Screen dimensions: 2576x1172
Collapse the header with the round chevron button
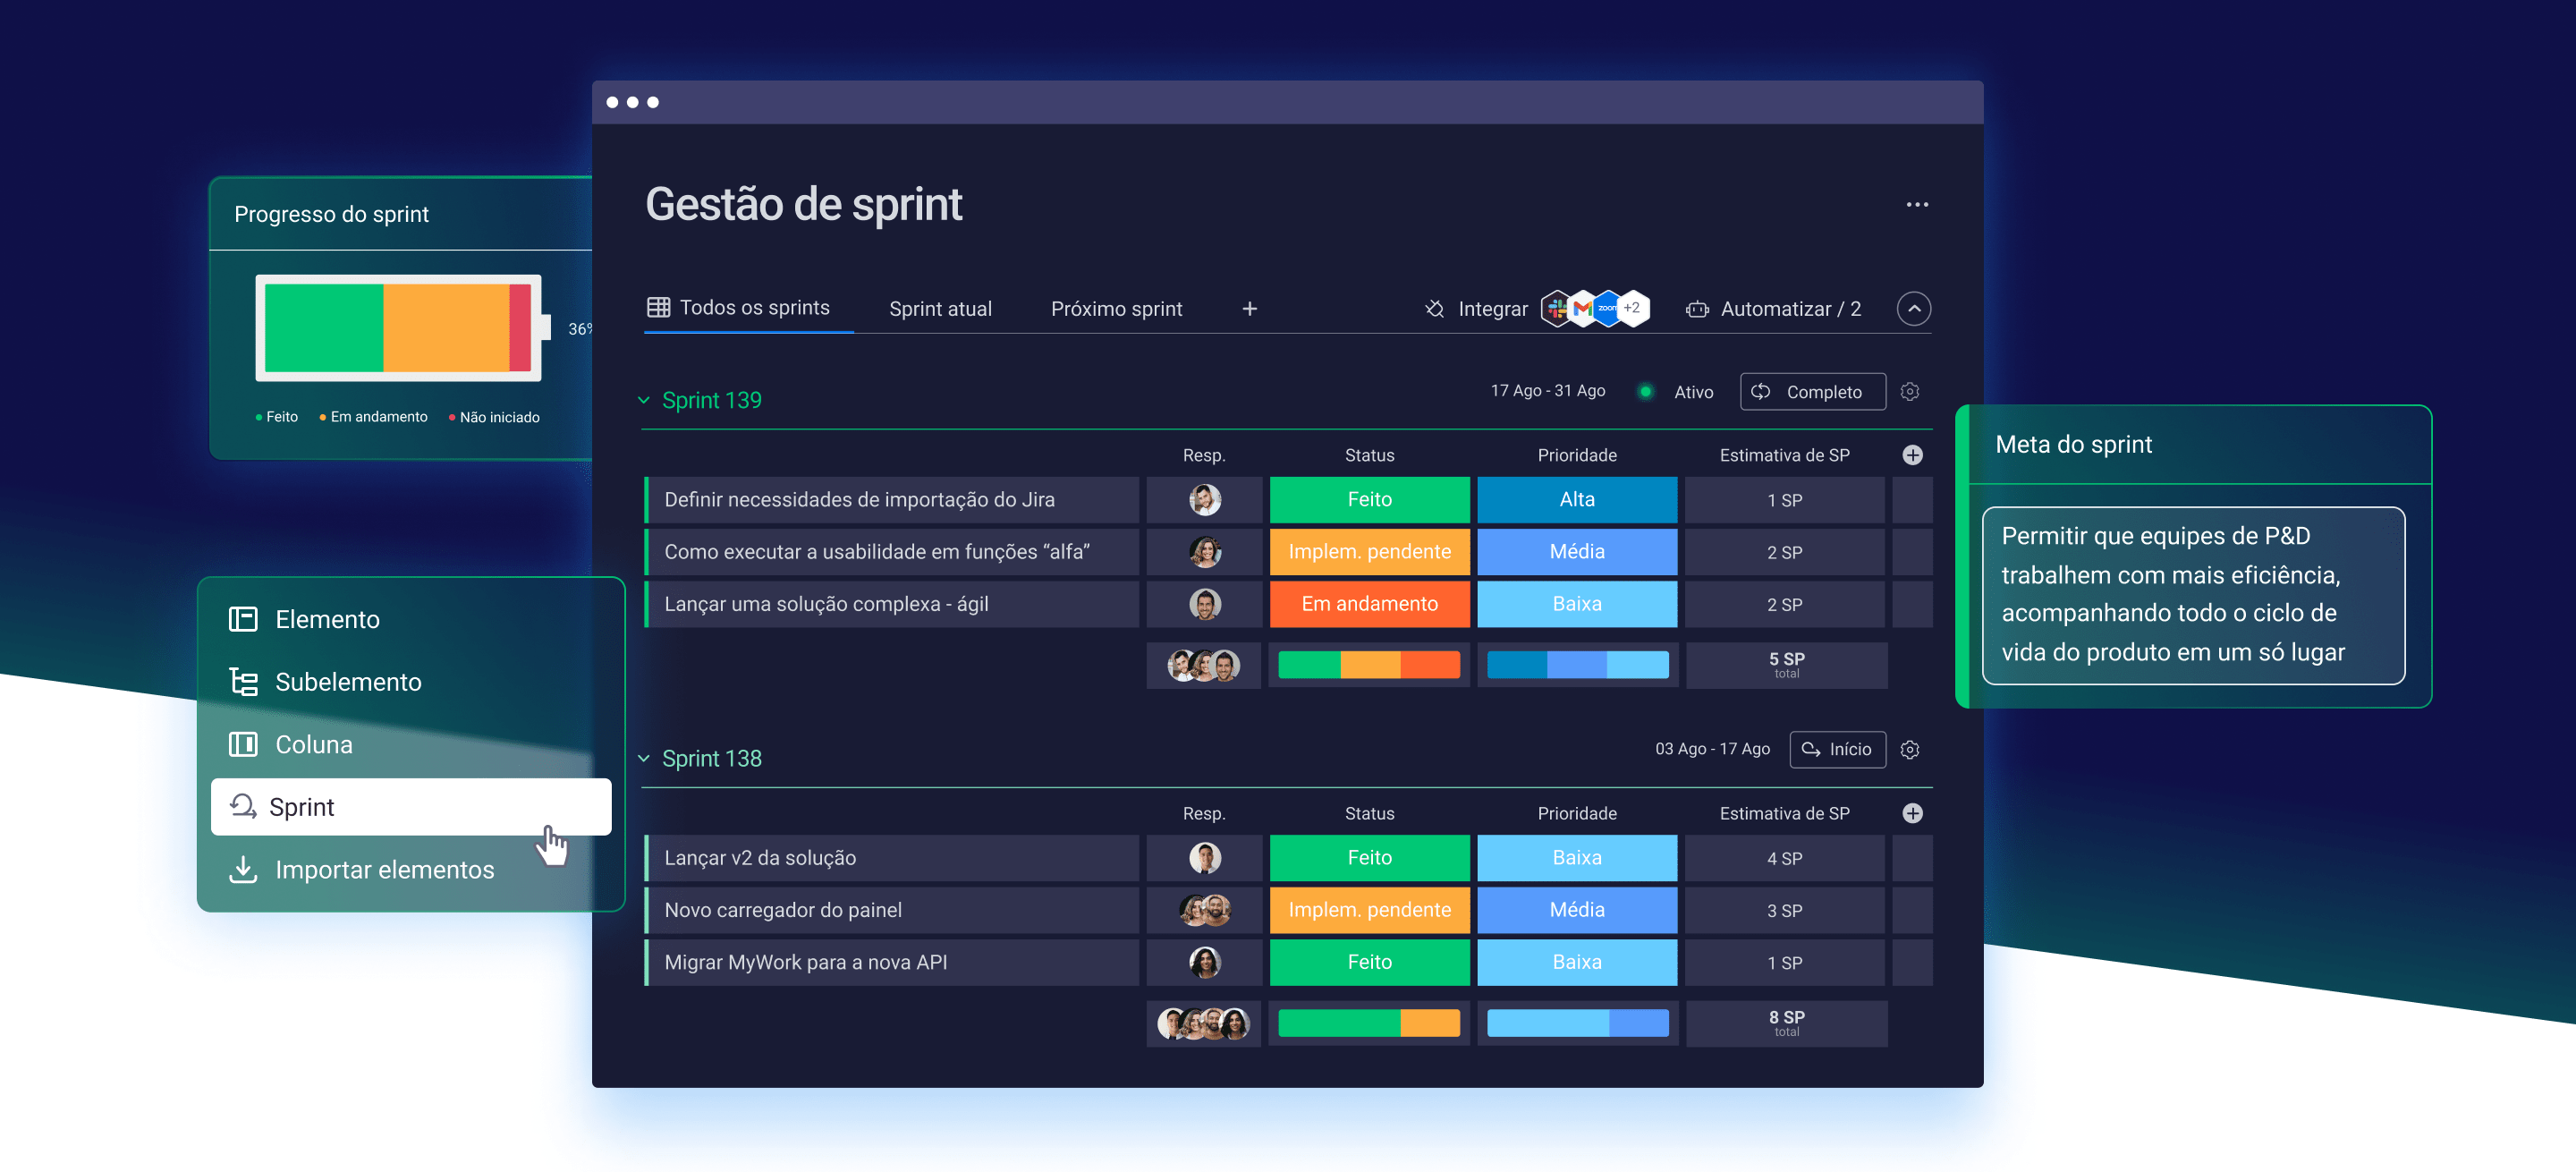point(1913,309)
